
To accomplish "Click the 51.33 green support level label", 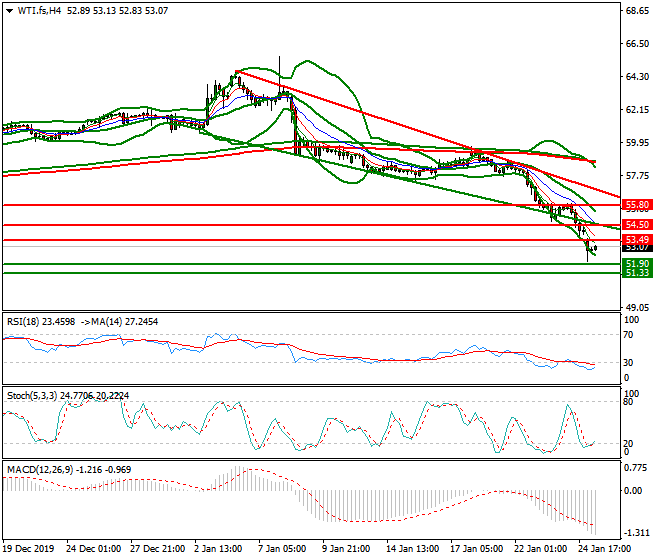I will (637, 273).
